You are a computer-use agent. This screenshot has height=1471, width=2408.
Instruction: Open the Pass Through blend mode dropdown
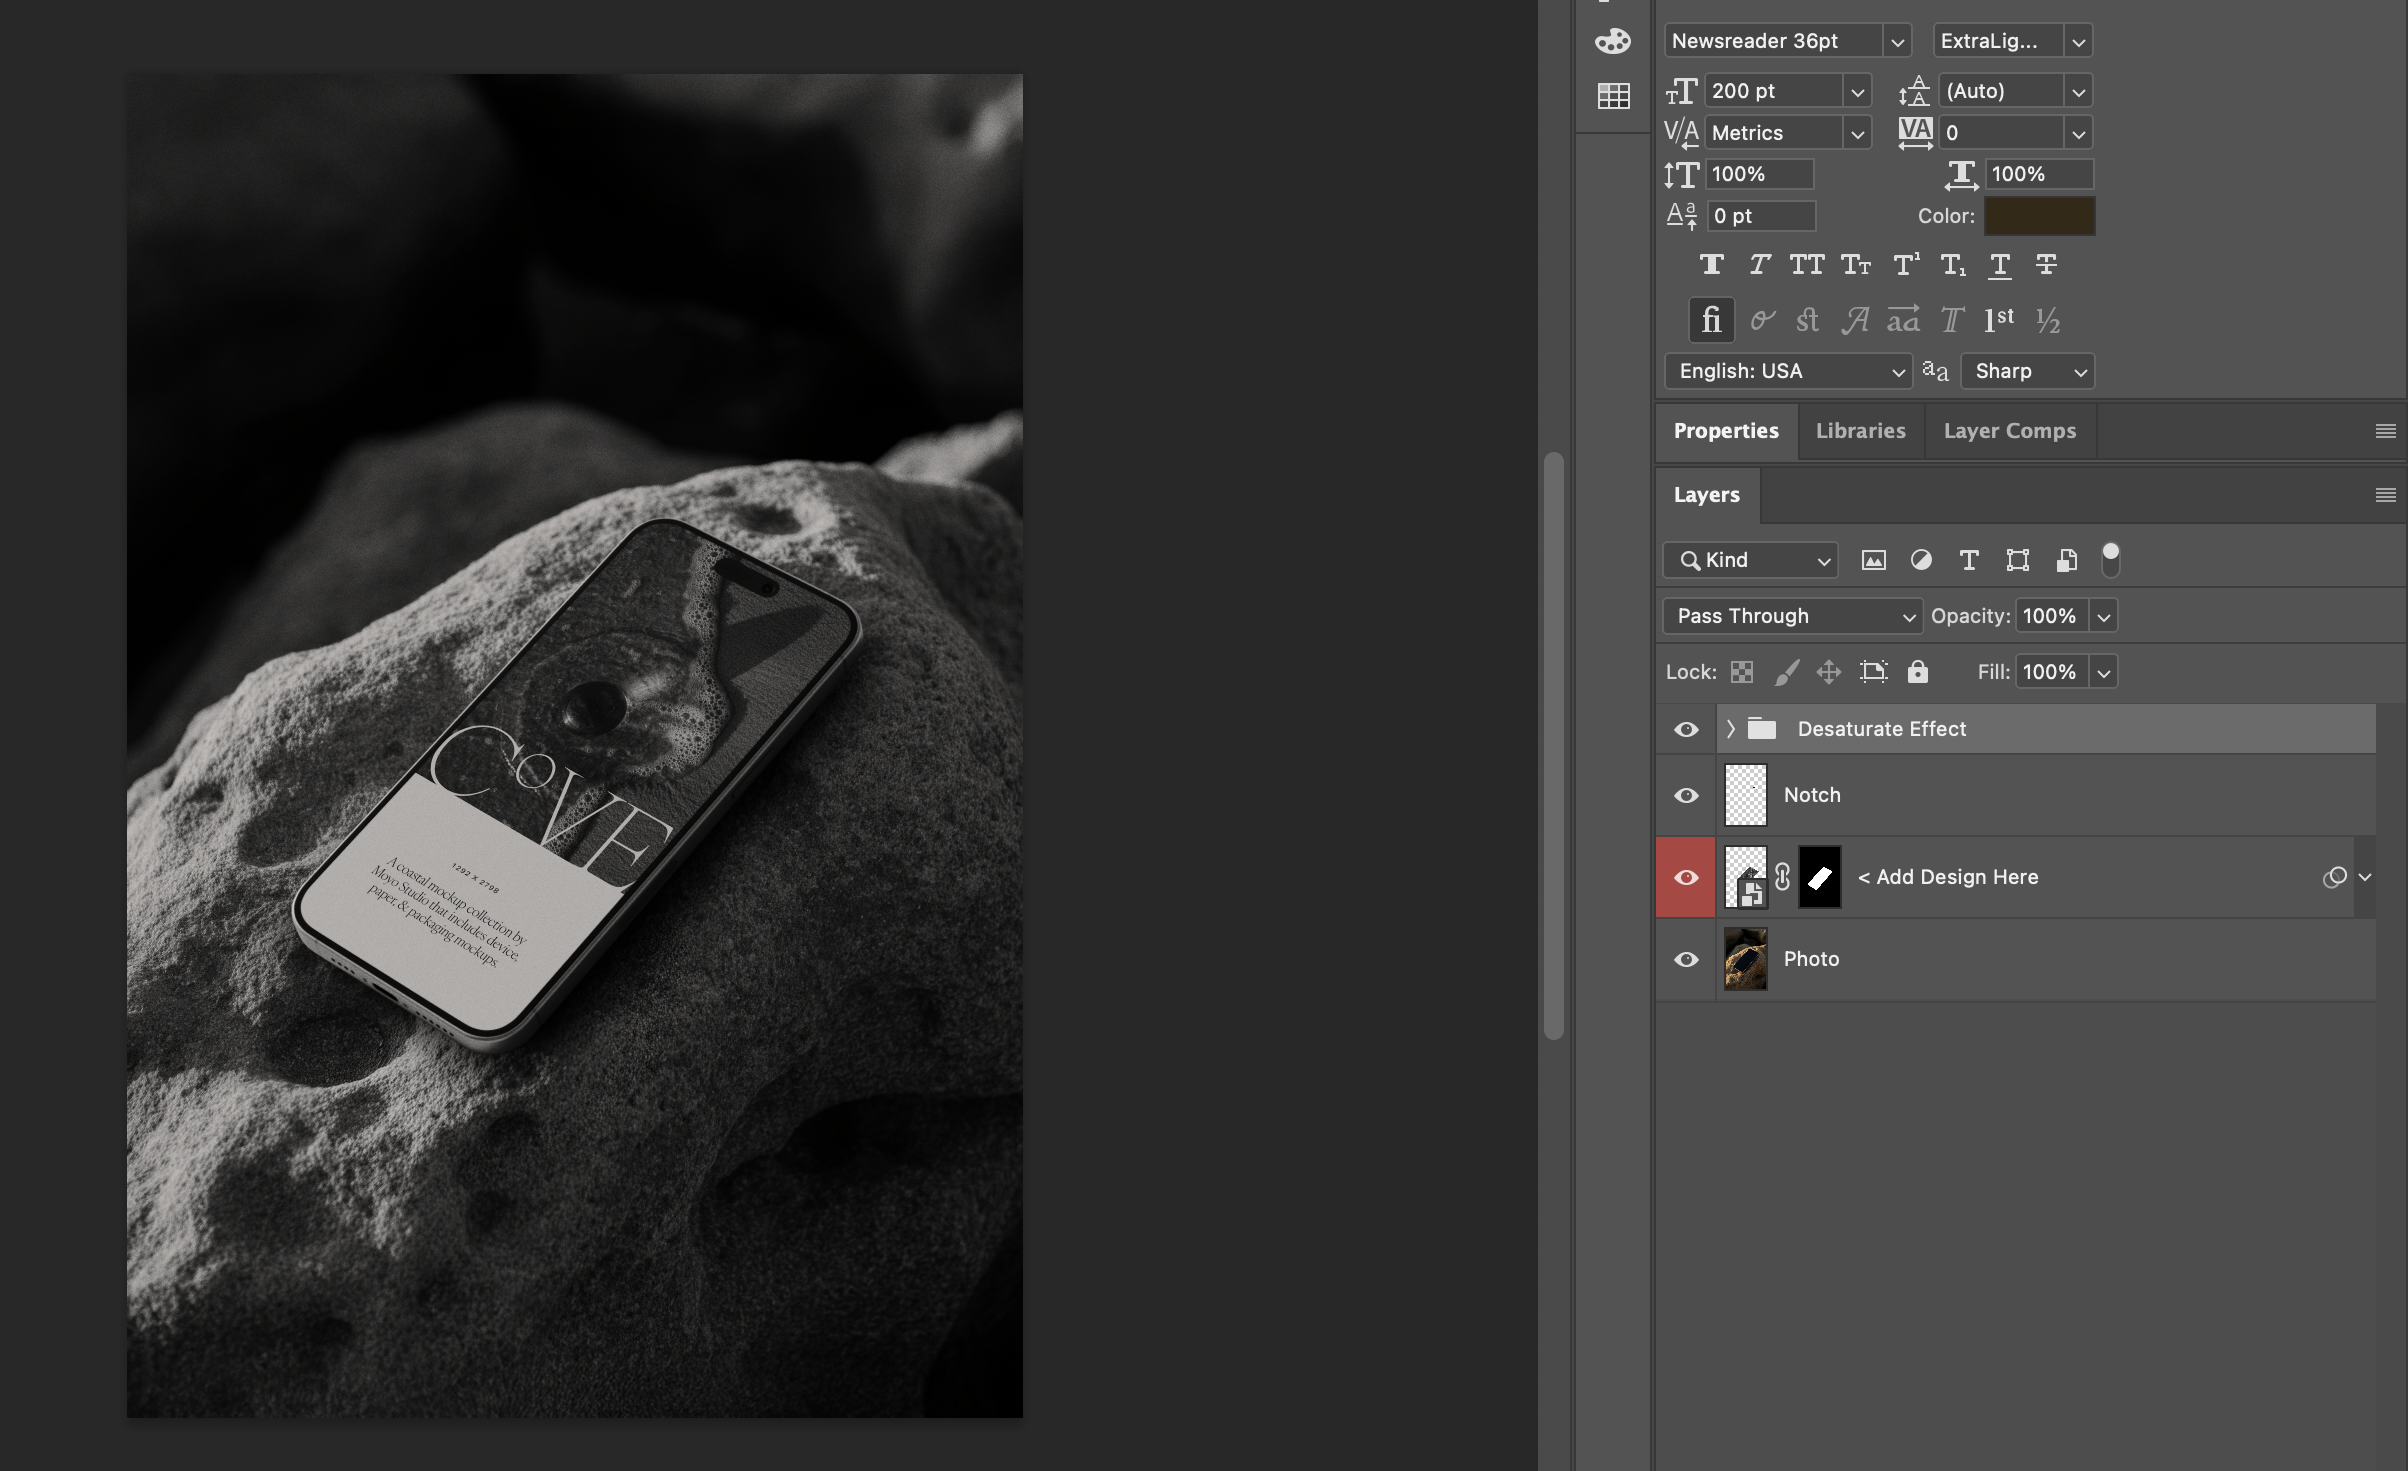pos(1792,616)
